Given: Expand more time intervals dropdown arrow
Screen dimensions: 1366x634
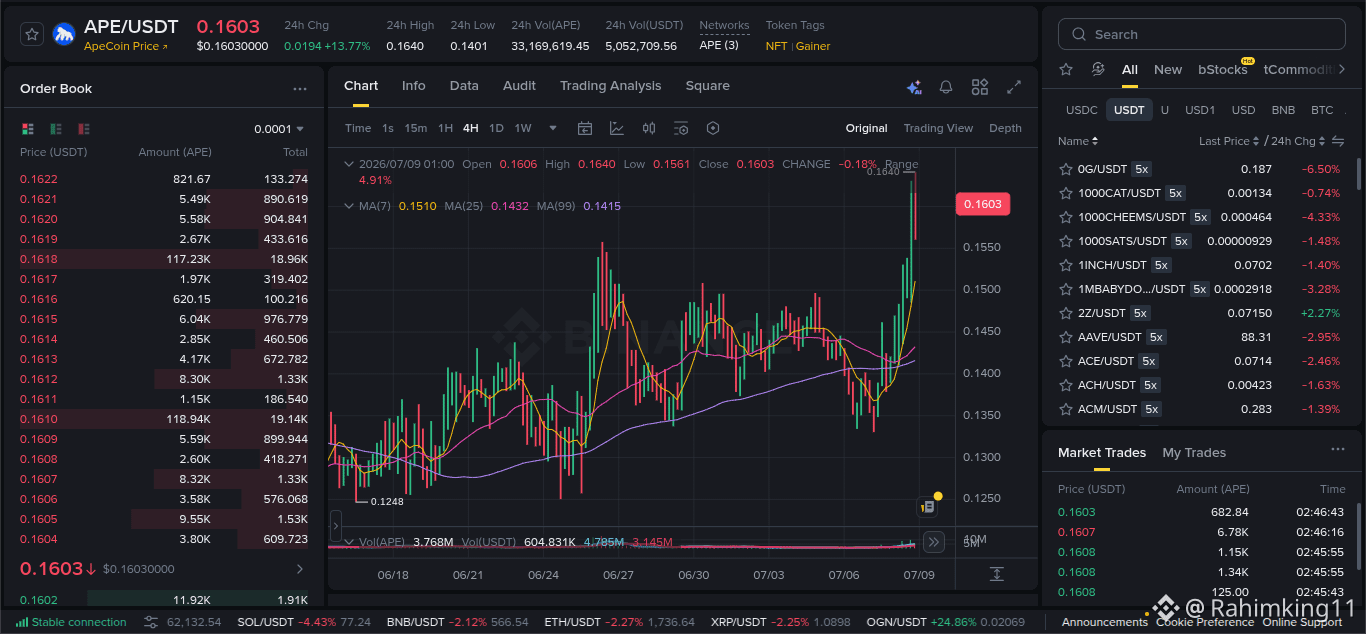Looking at the screenshot, I should click(x=552, y=128).
